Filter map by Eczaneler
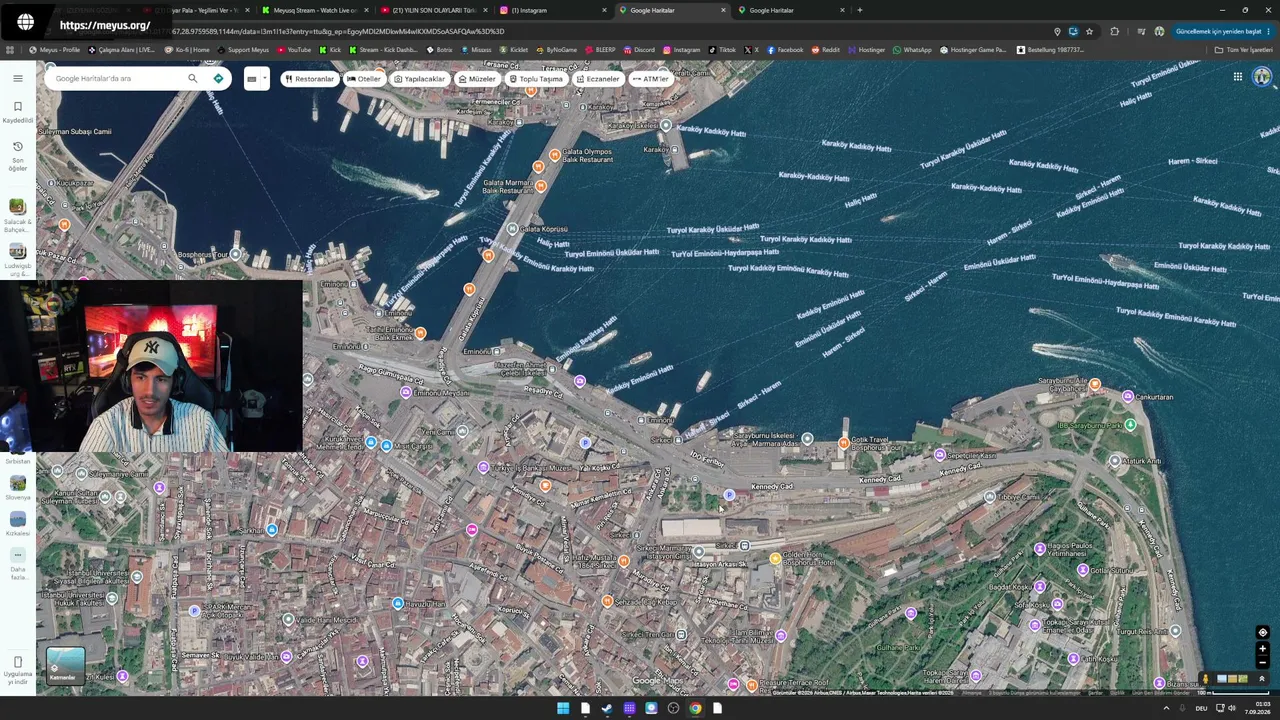 (x=598, y=79)
